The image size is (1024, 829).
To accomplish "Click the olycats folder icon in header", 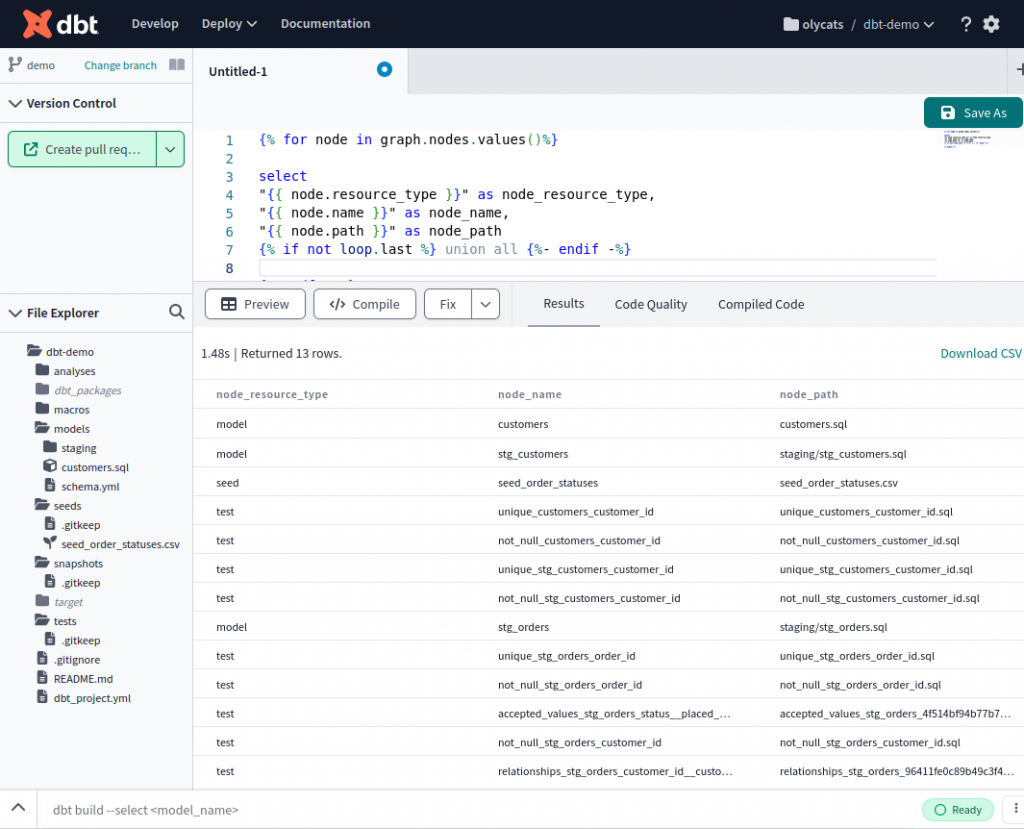I will pos(791,24).
